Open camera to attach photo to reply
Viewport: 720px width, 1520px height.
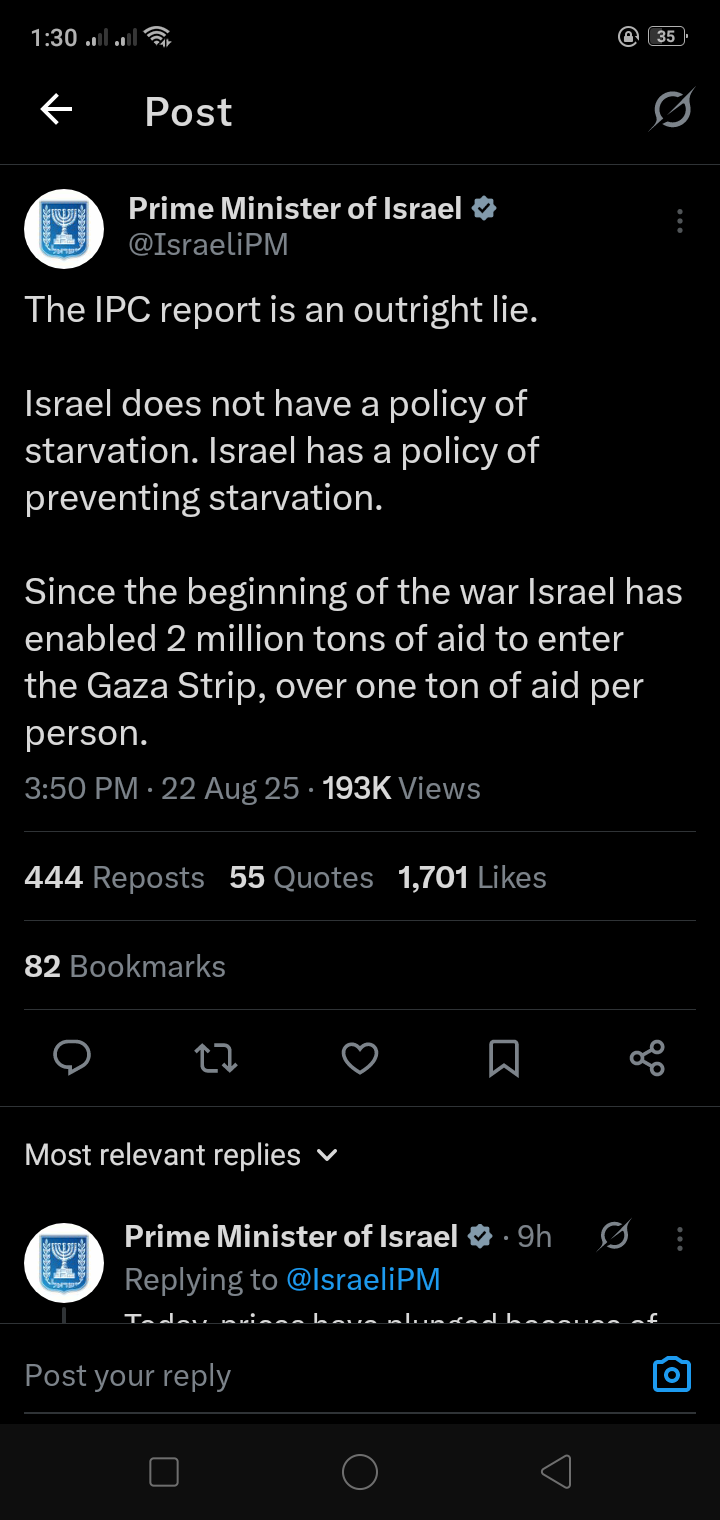click(671, 1375)
